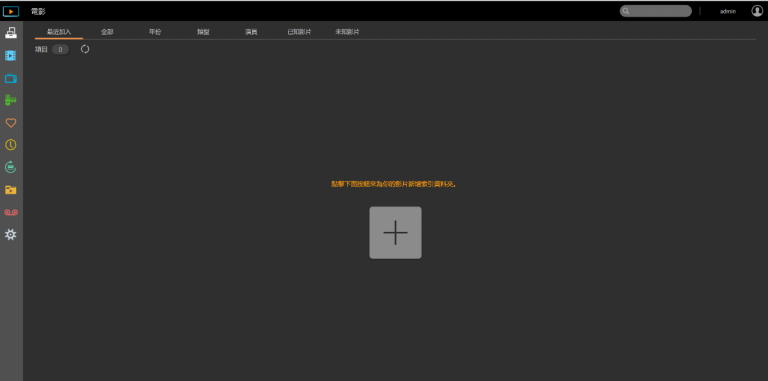The height and width of the screenshot is (381, 768).
Task: Click the app logo in the top-left corner
Action: coord(11,11)
